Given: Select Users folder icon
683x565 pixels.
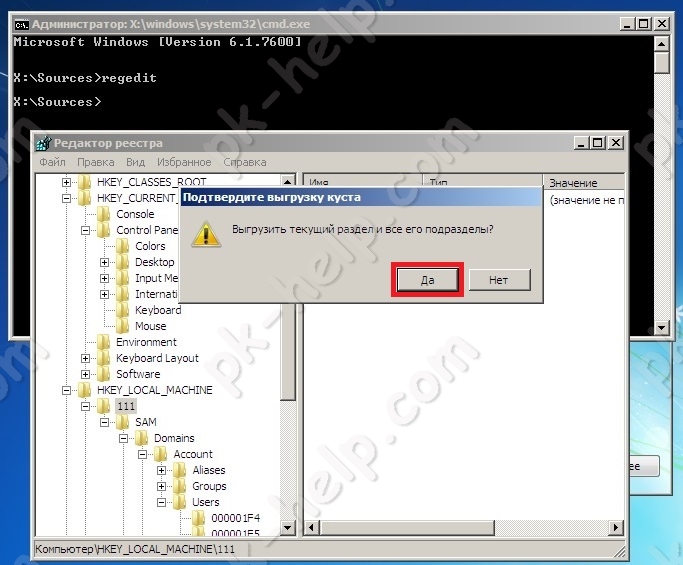Looking at the screenshot, I should click(180, 502).
